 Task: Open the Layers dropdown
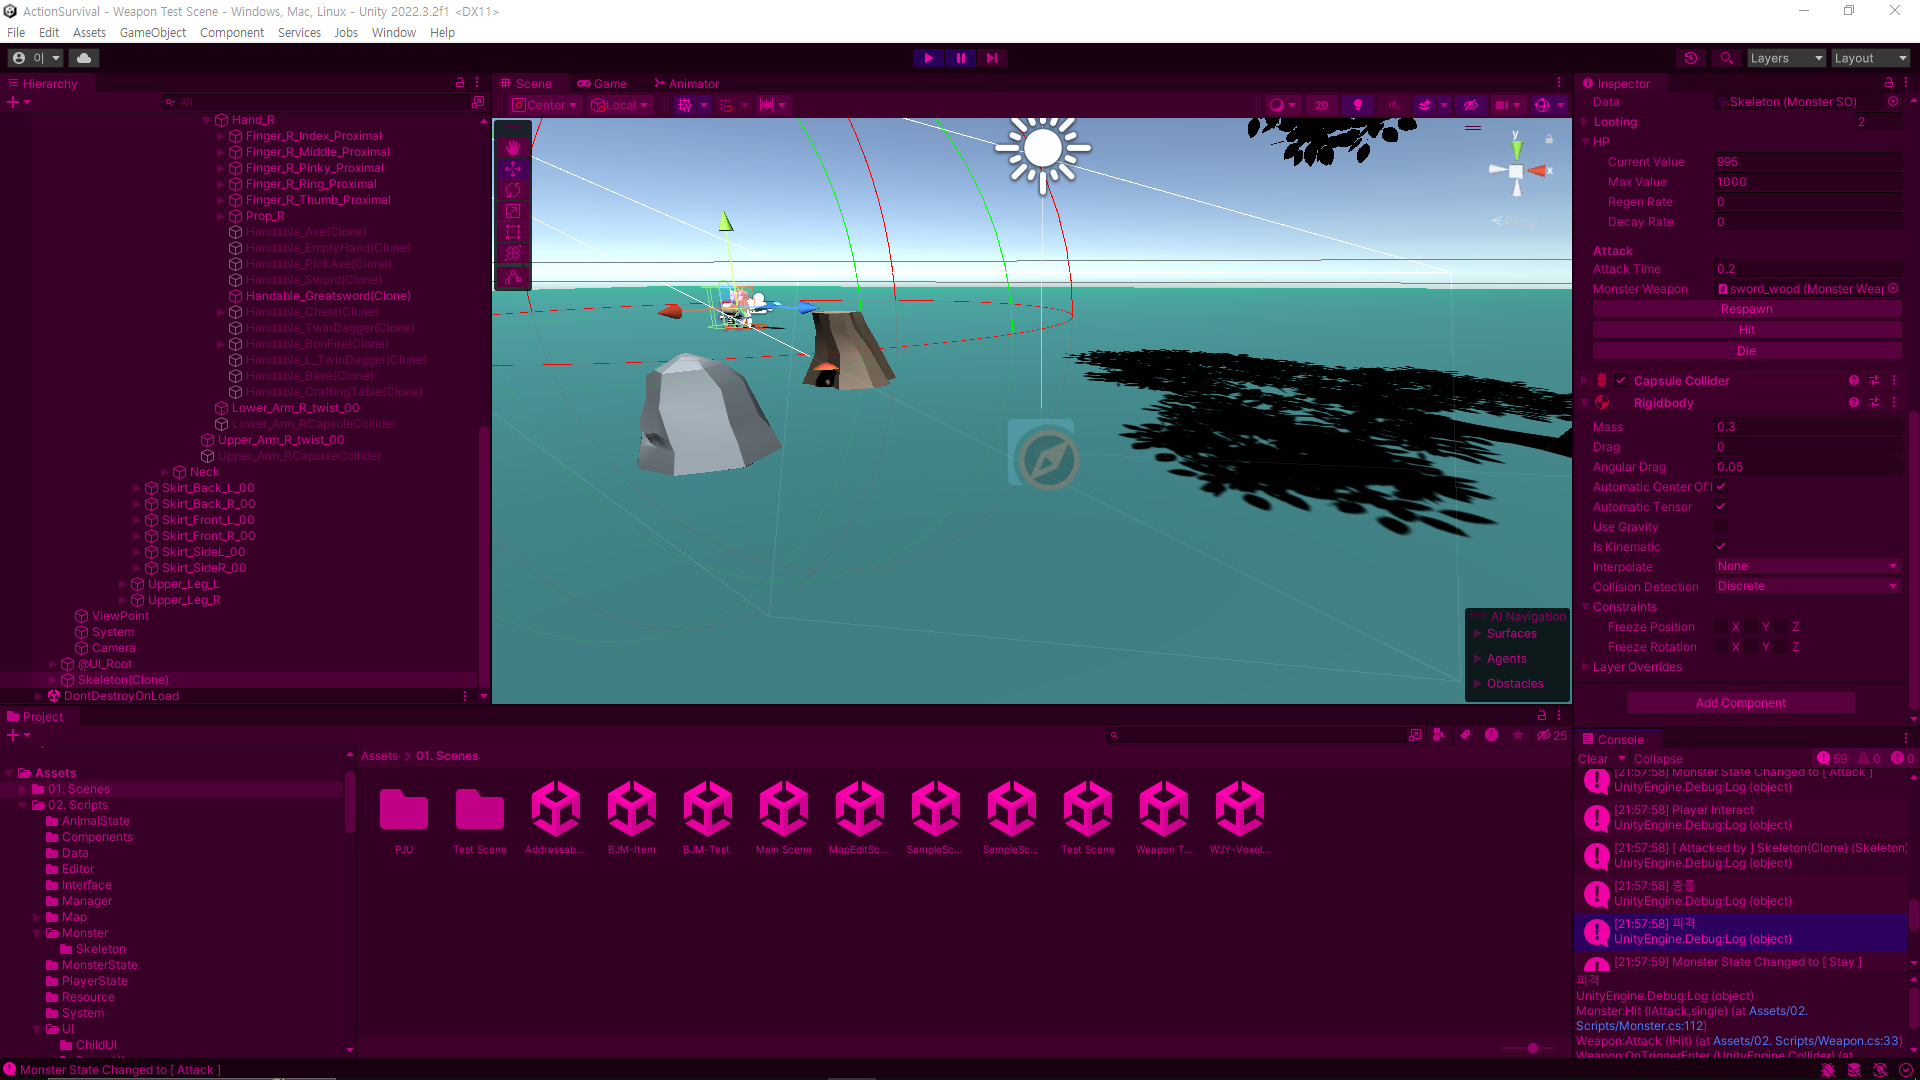click(1786, 58)
